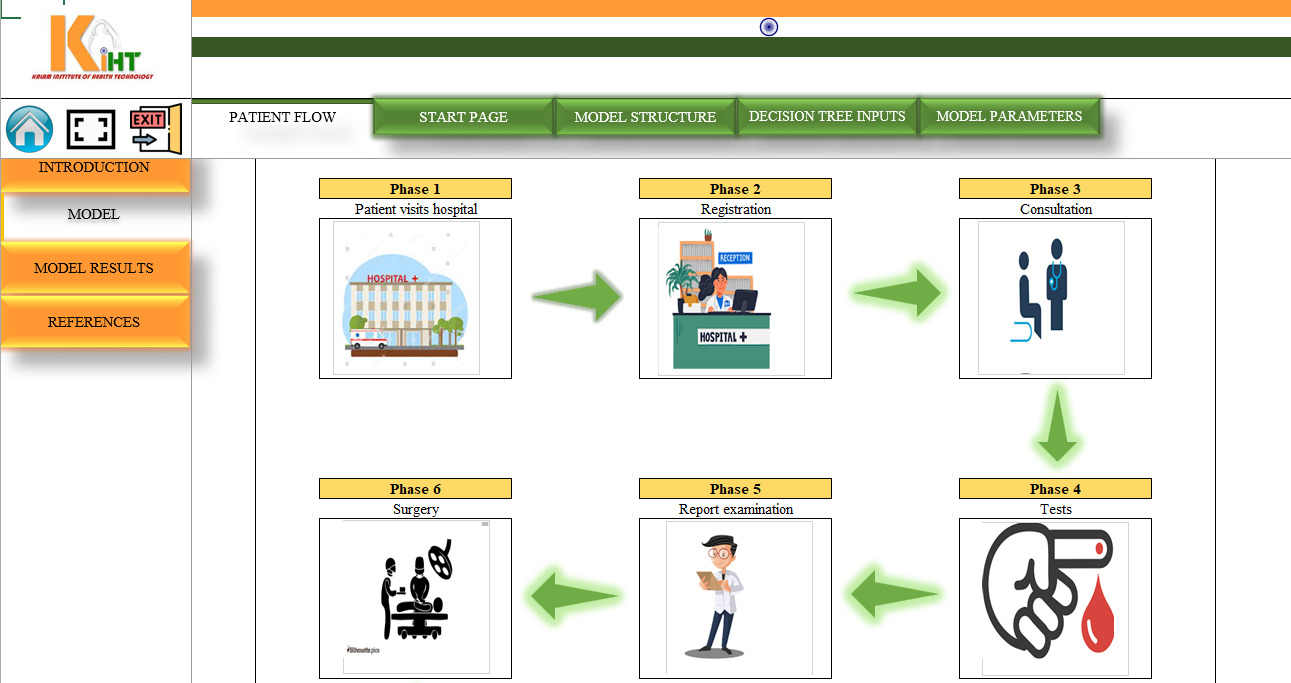Click the arrow pointing to Surgery phase
1291x683 pixels.
pos(574,597)
